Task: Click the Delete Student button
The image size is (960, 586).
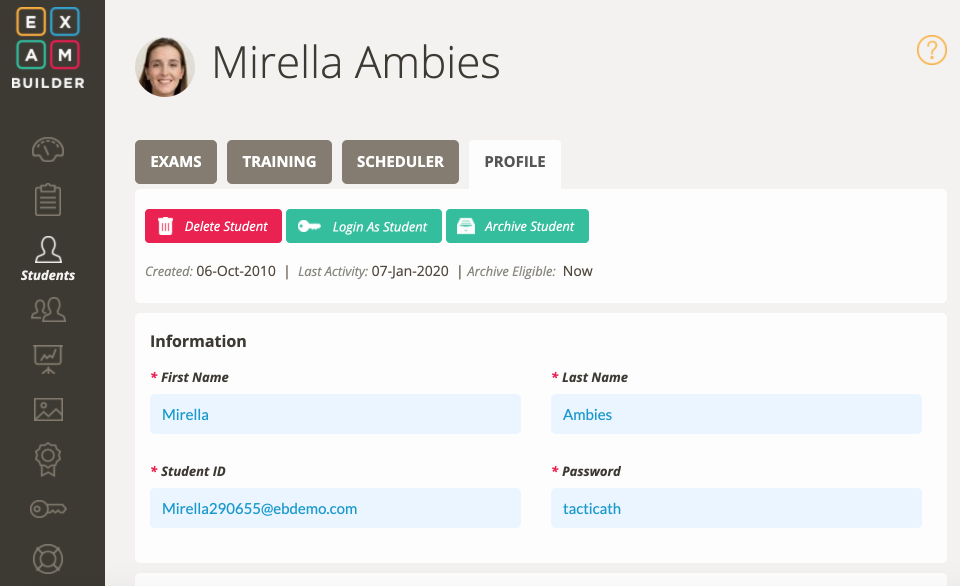Action: click(213, 226)
